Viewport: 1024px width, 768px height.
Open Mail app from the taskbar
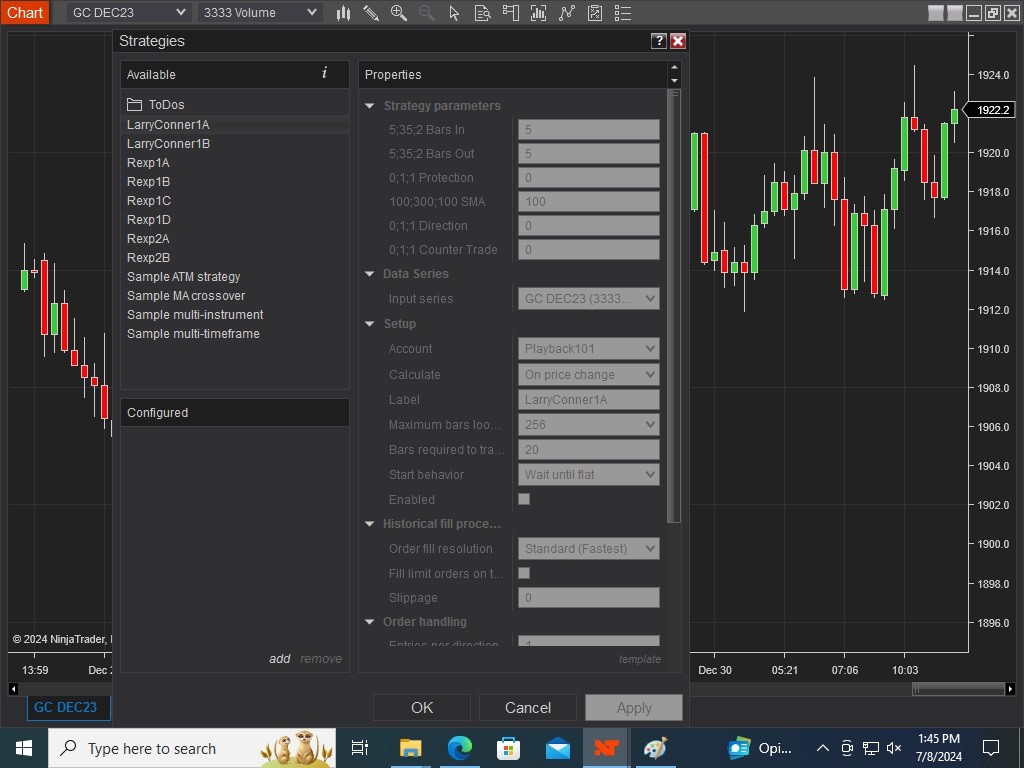pos(558,748)
